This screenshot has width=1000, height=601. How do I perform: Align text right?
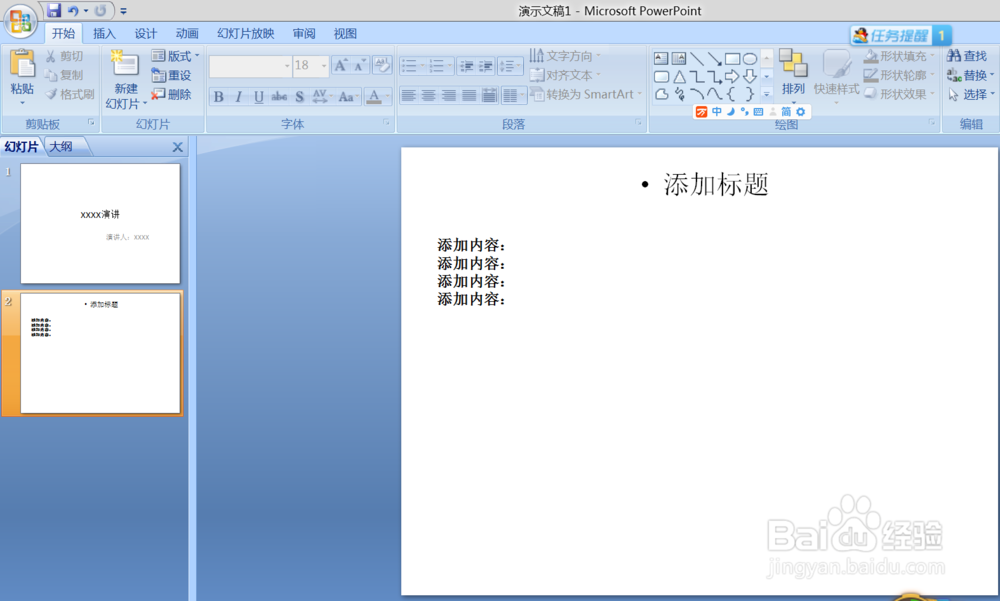[x=449, y=96]
